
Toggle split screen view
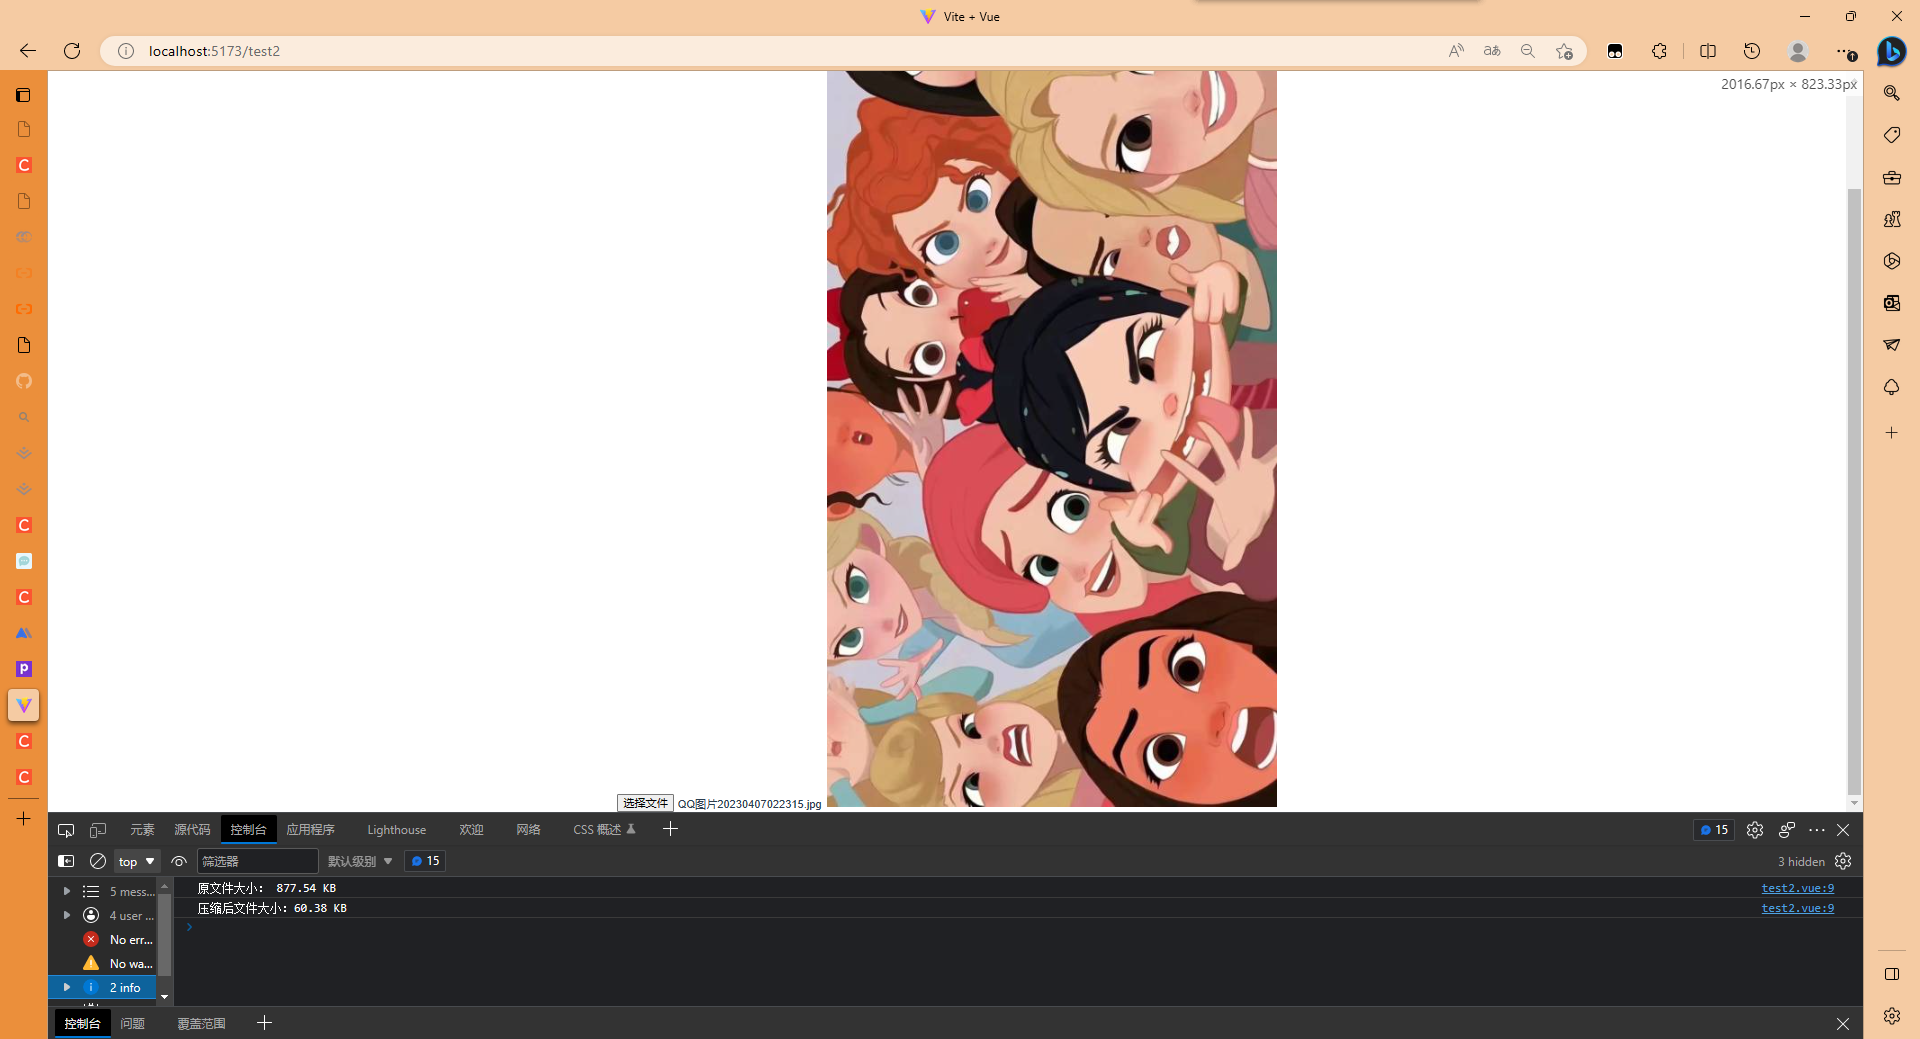click(x=1708, y=51)
